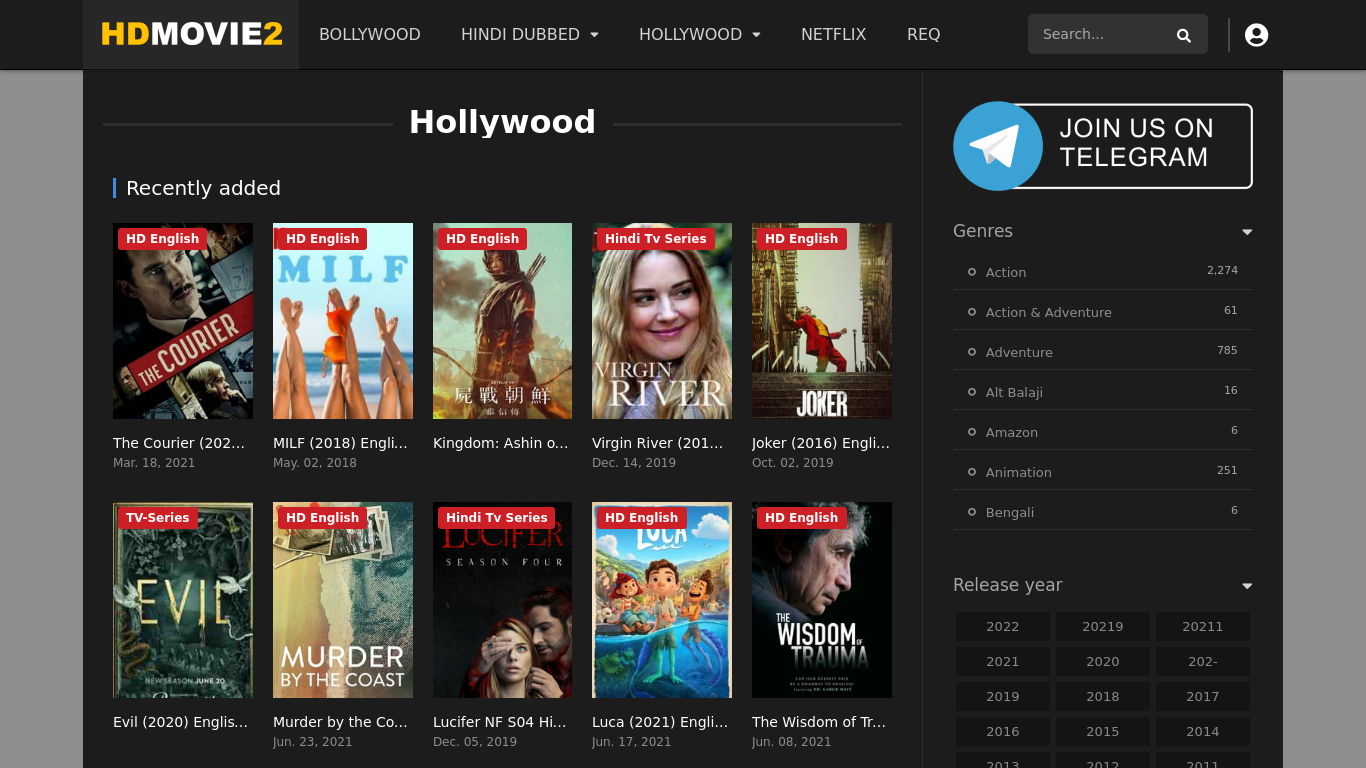
Task: Open the REQ menu item
Action: click(924, 34)
